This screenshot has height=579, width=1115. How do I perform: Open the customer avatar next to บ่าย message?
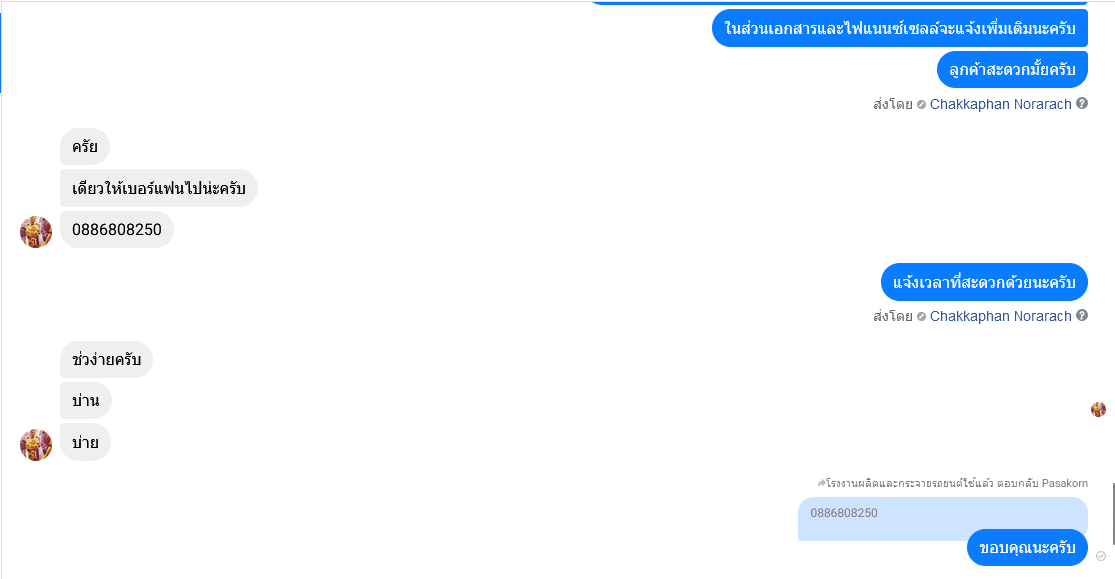click(x=36, y=445)
